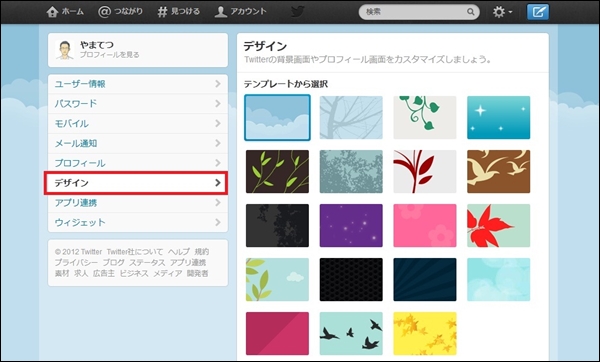The height and width of the screenshot is (362, 600).
Task: Click the search magnifier icon
Action: (470, 12)
